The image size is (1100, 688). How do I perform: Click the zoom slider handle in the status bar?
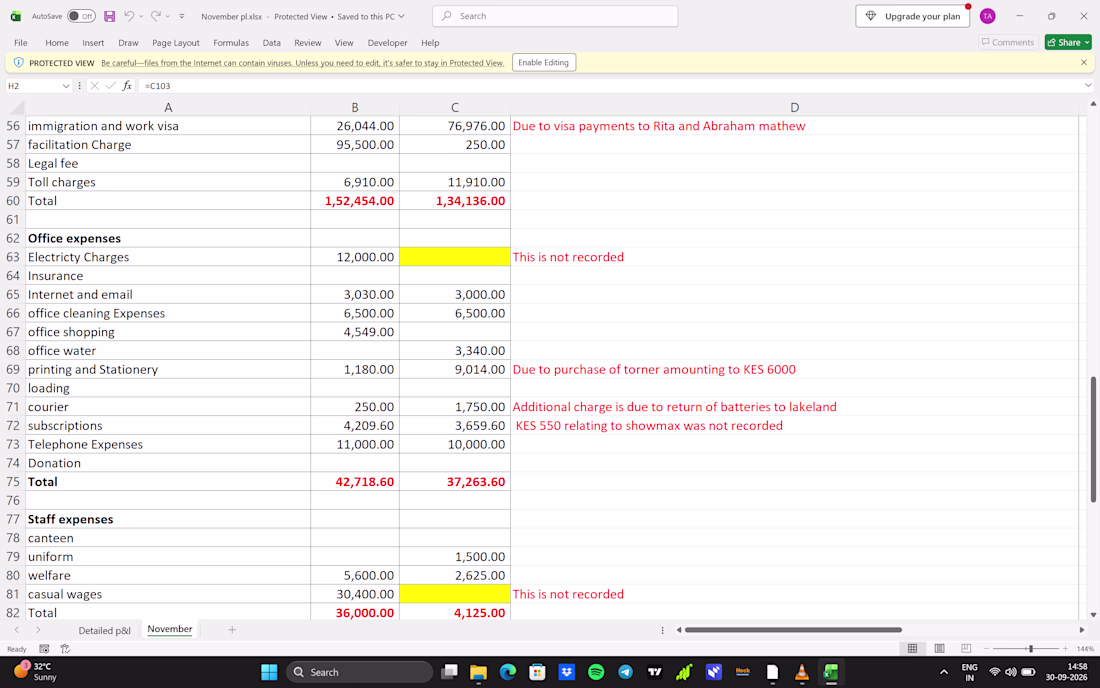click(x=1031, y=649)
